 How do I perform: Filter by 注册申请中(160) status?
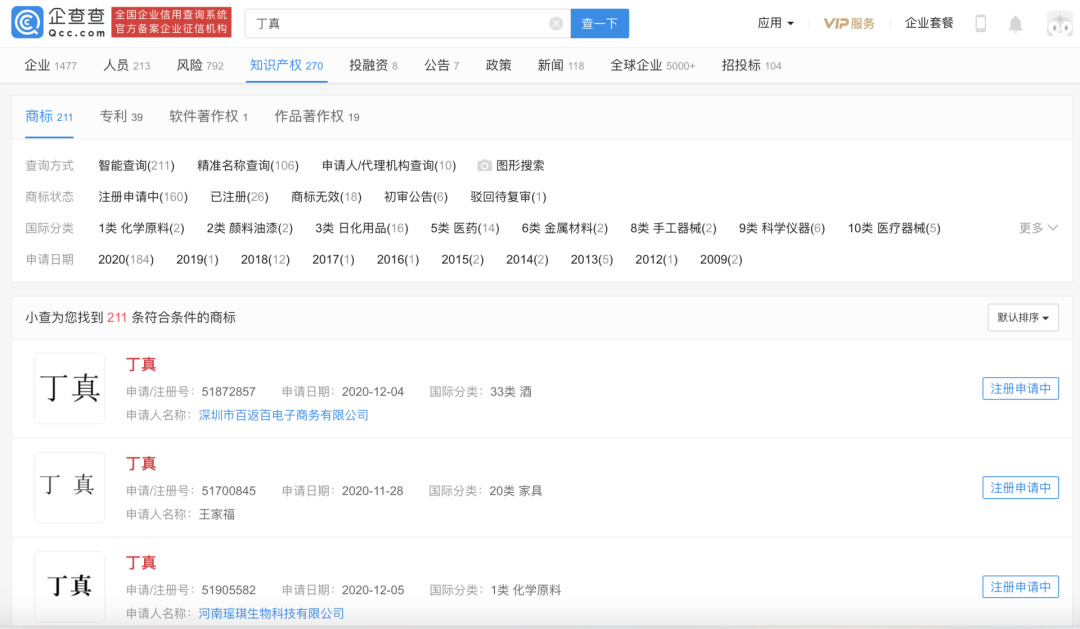142,197
